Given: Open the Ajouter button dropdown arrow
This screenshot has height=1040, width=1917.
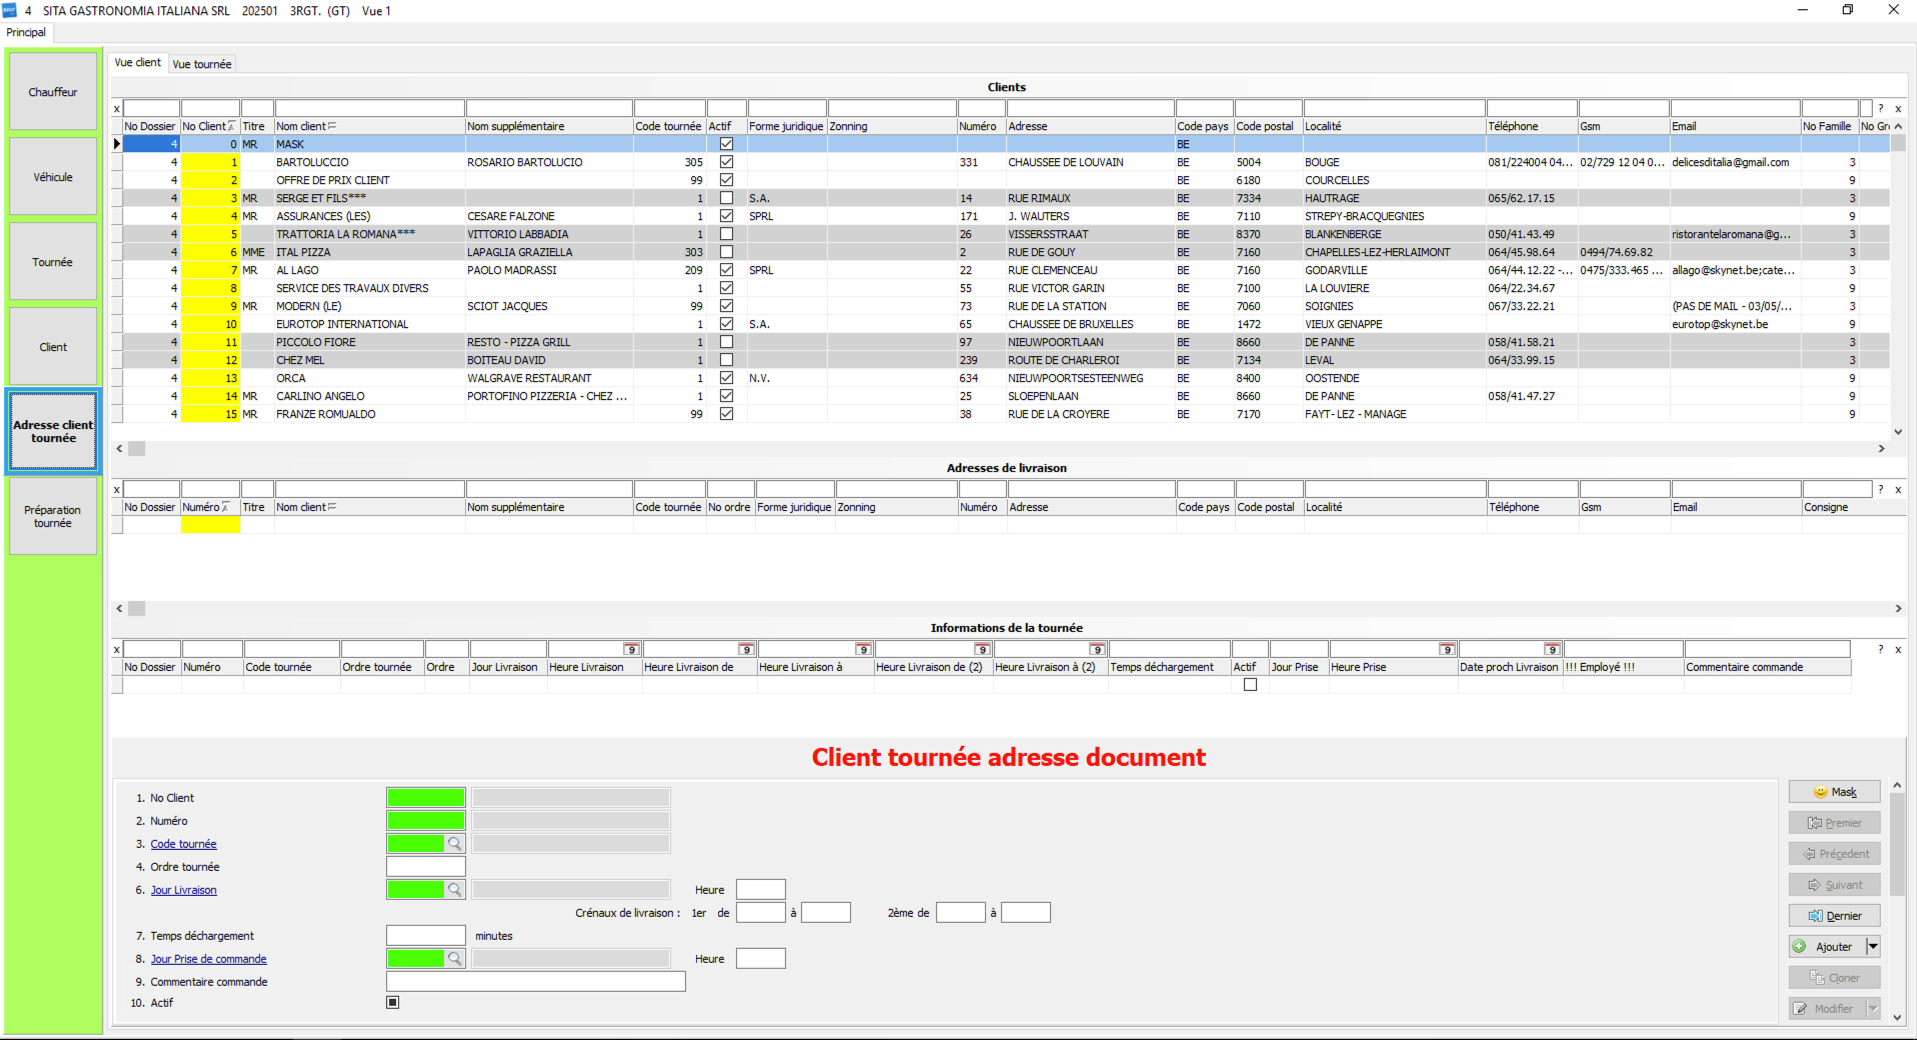Looking at the screenshot, I should [x=1873, y=946].
